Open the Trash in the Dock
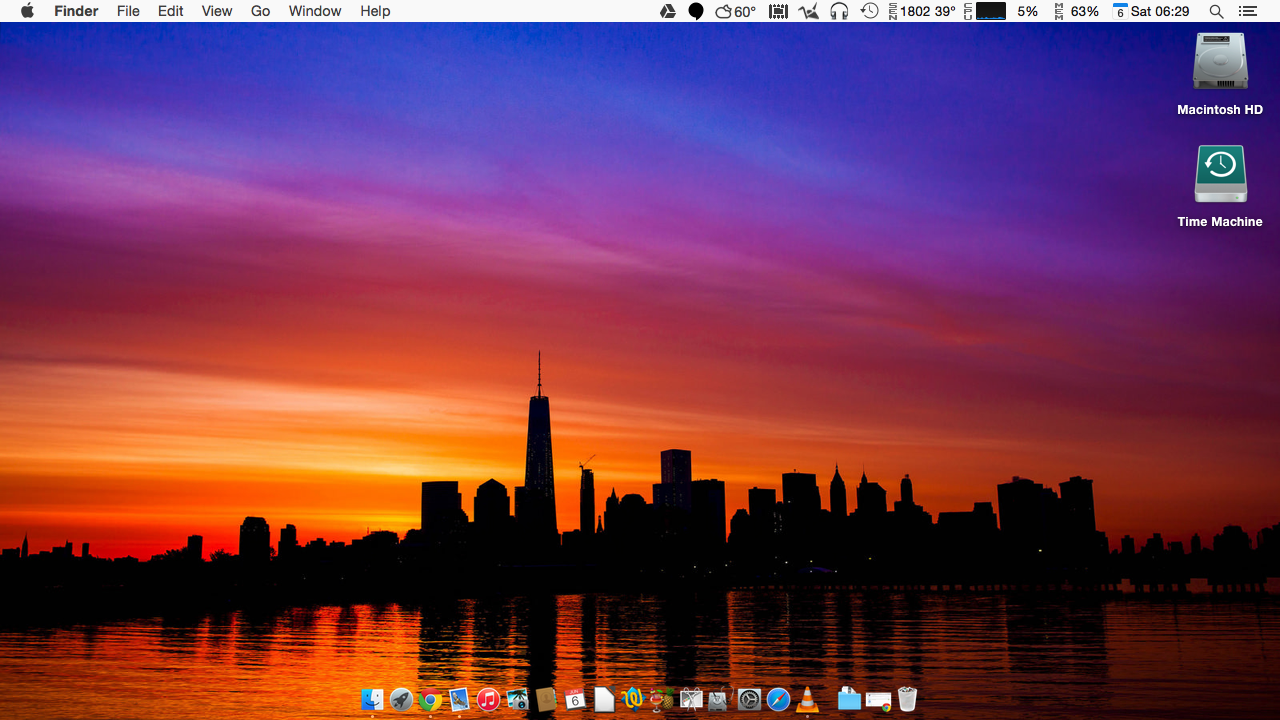This screenshot has height=720, width=1280. (x=907, y=699)
